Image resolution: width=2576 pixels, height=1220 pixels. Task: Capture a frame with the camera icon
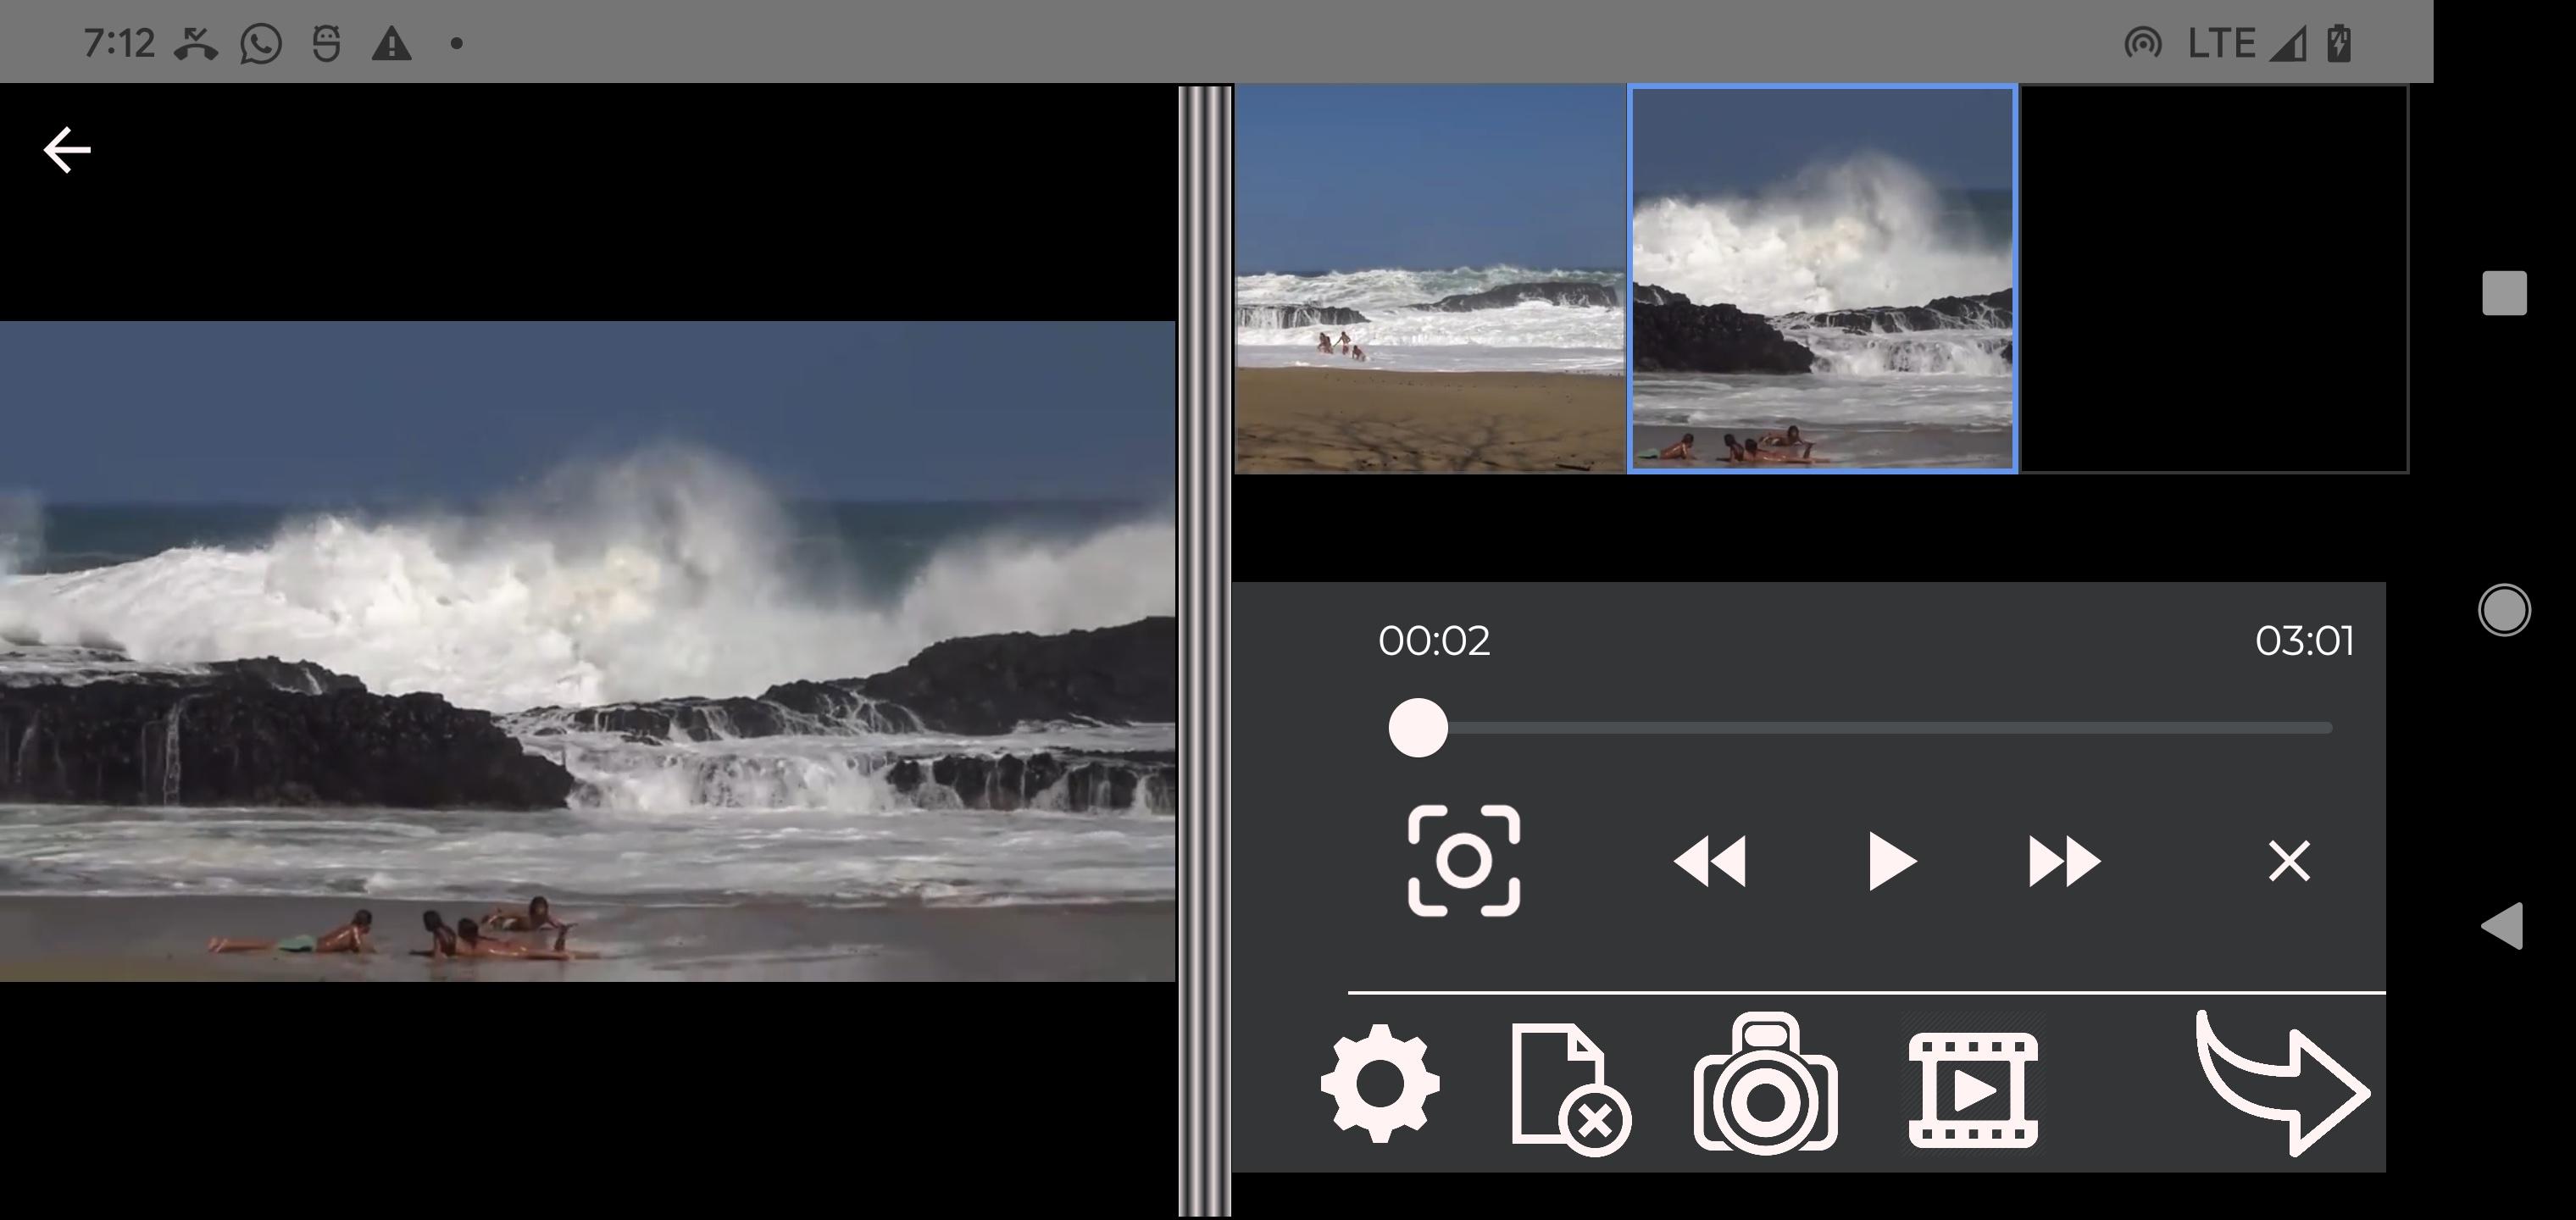coord(1765,1083)
